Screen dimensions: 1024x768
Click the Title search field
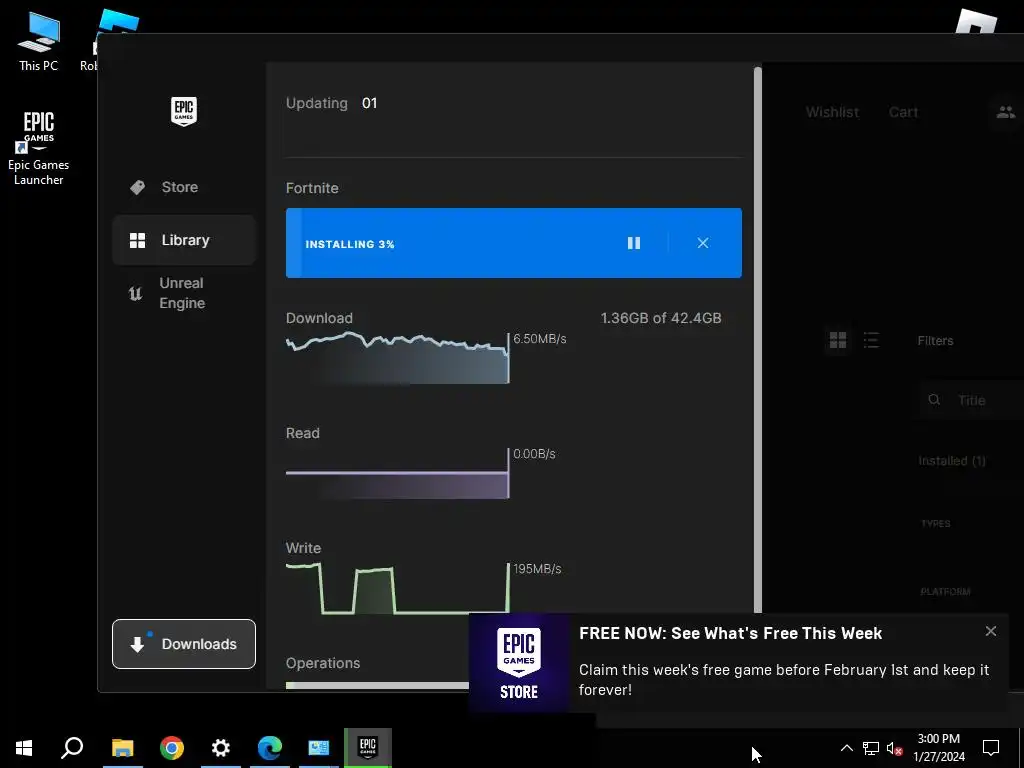point(972,400)
